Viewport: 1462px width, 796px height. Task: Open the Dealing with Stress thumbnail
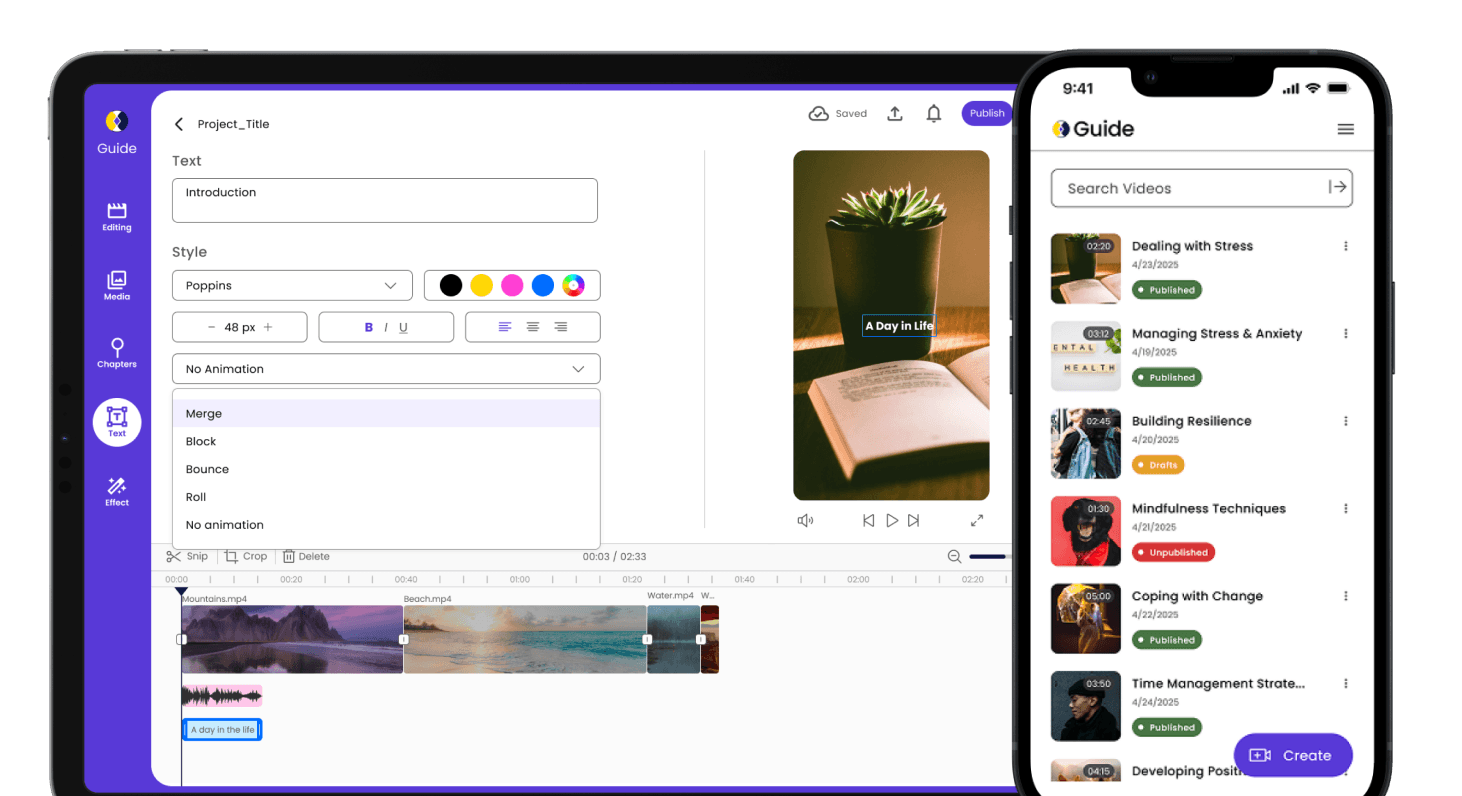1086,269
